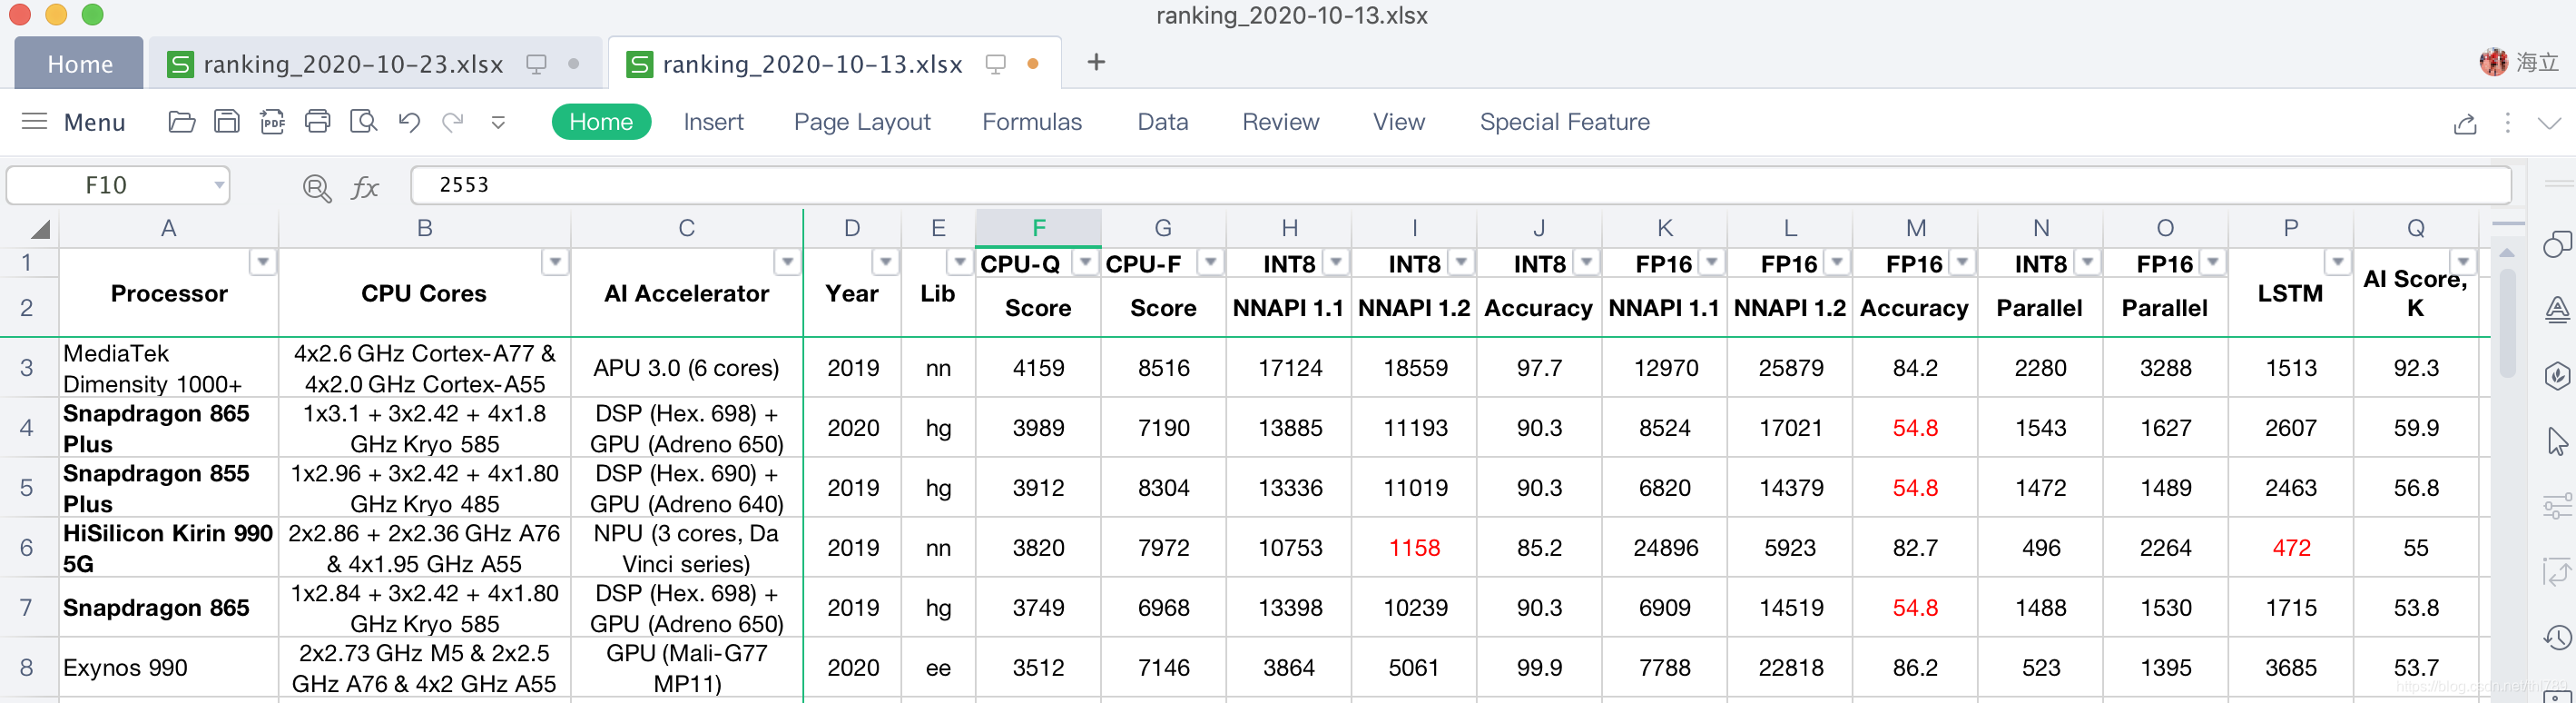The image size is (2576, 703).
Task: Select the red value 1158 cell
Action: point(1414,547)
